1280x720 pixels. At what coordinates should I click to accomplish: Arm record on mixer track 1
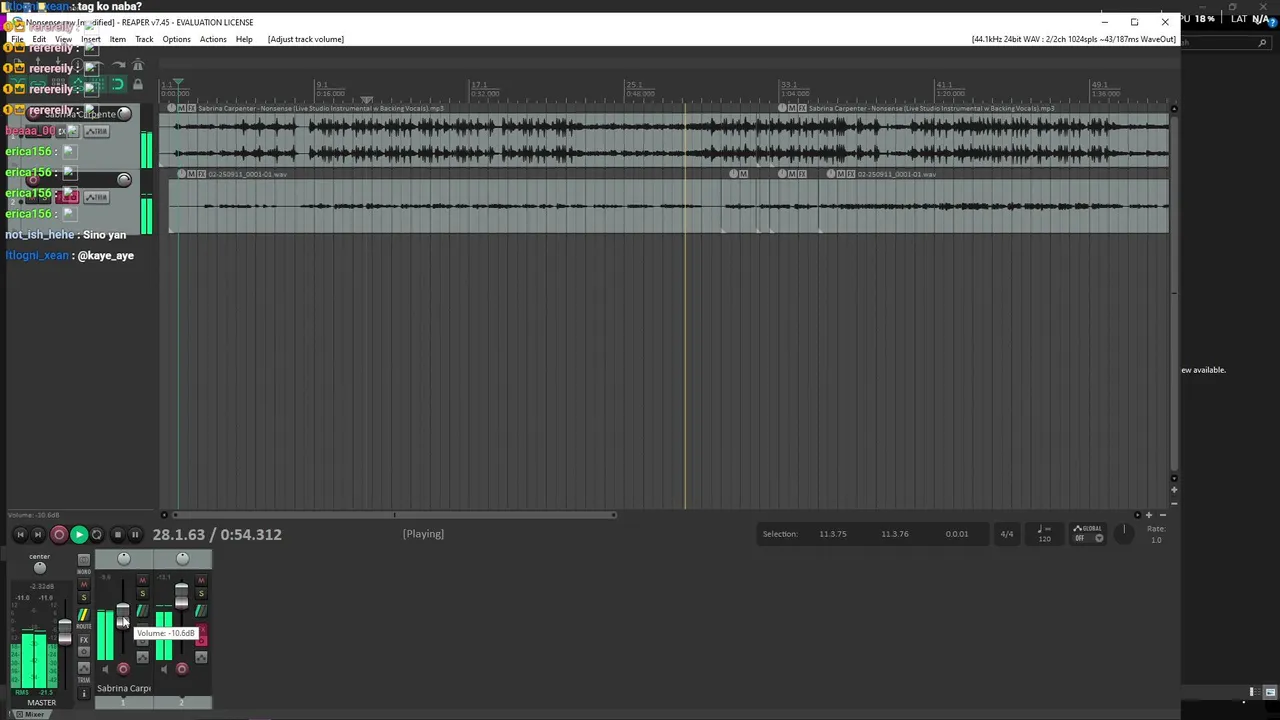pyautogui.click(x=123, y=669)
